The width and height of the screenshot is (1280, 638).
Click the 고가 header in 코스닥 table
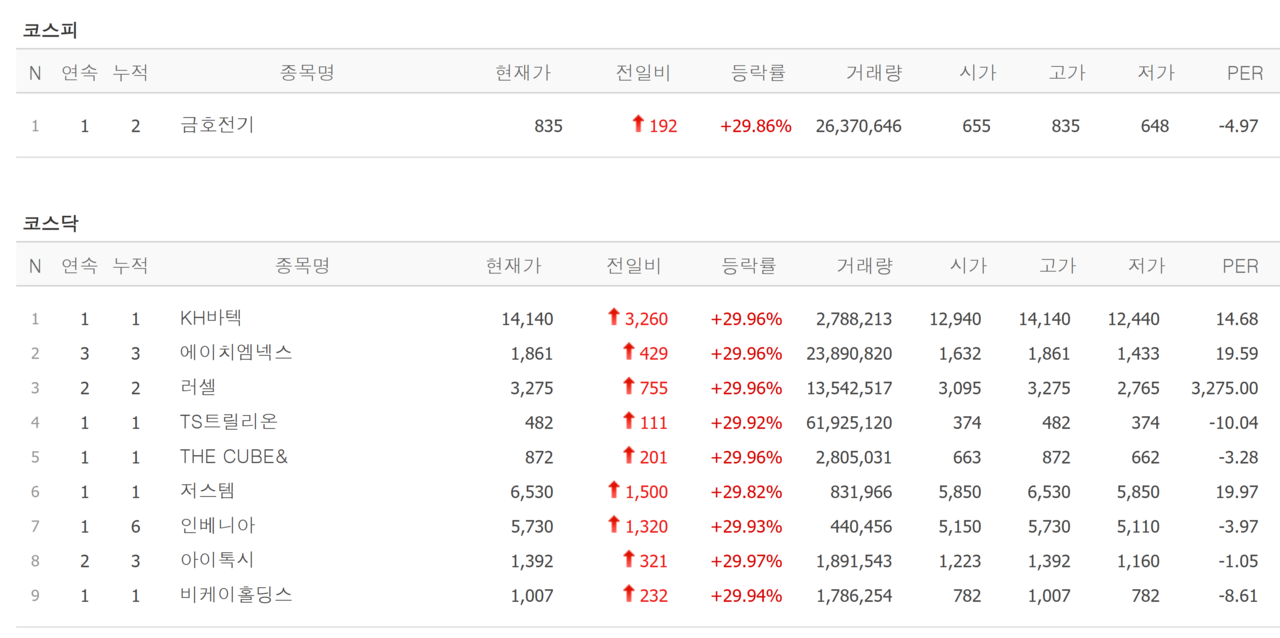point(1057,265)
